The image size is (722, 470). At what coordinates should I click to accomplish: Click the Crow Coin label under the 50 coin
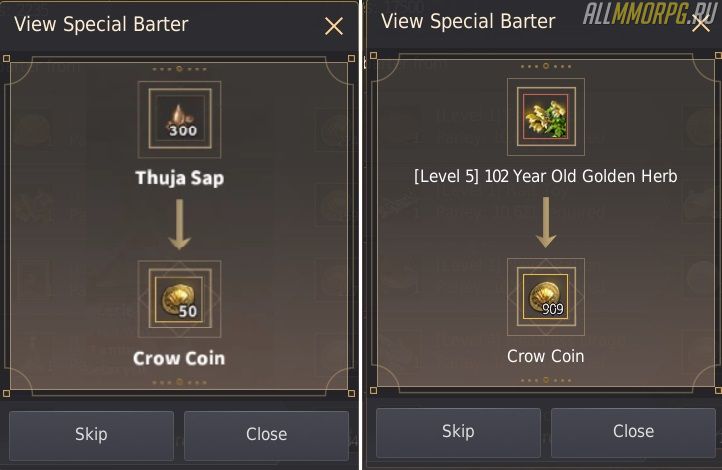click(x=180, y=358)
